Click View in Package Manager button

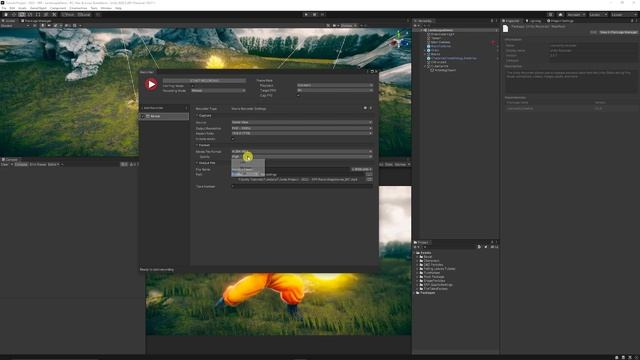[x=618, y=32]
